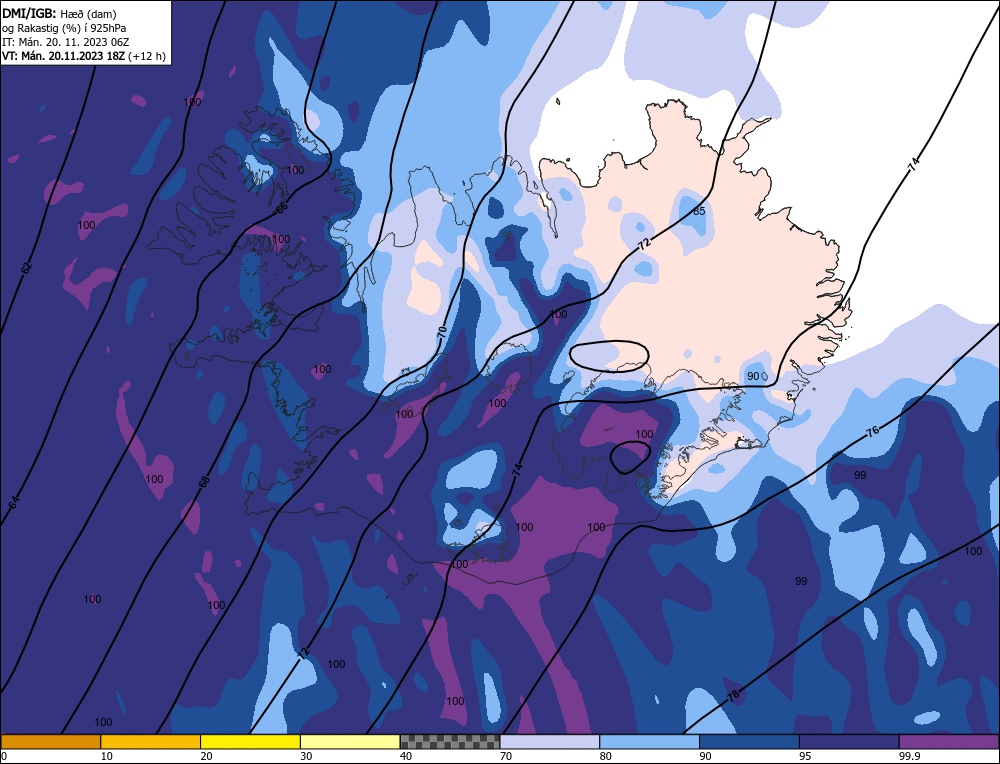1000x764 pixels.
Task: Select the contour label 66 on the map
Action: coord(281,207)
